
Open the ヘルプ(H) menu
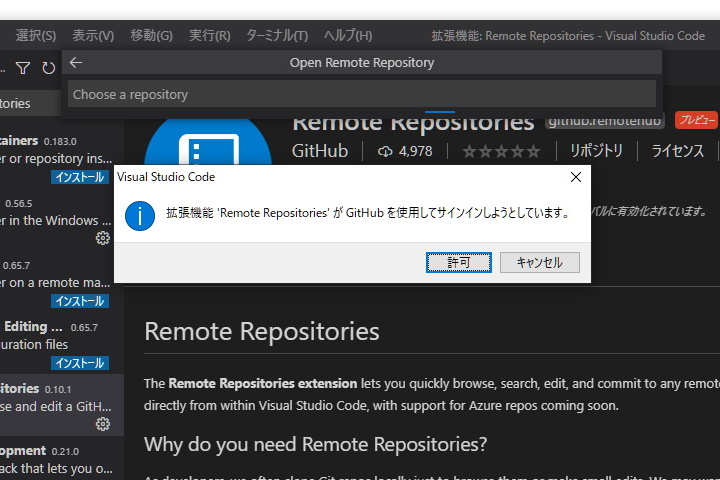coord(348,35)
